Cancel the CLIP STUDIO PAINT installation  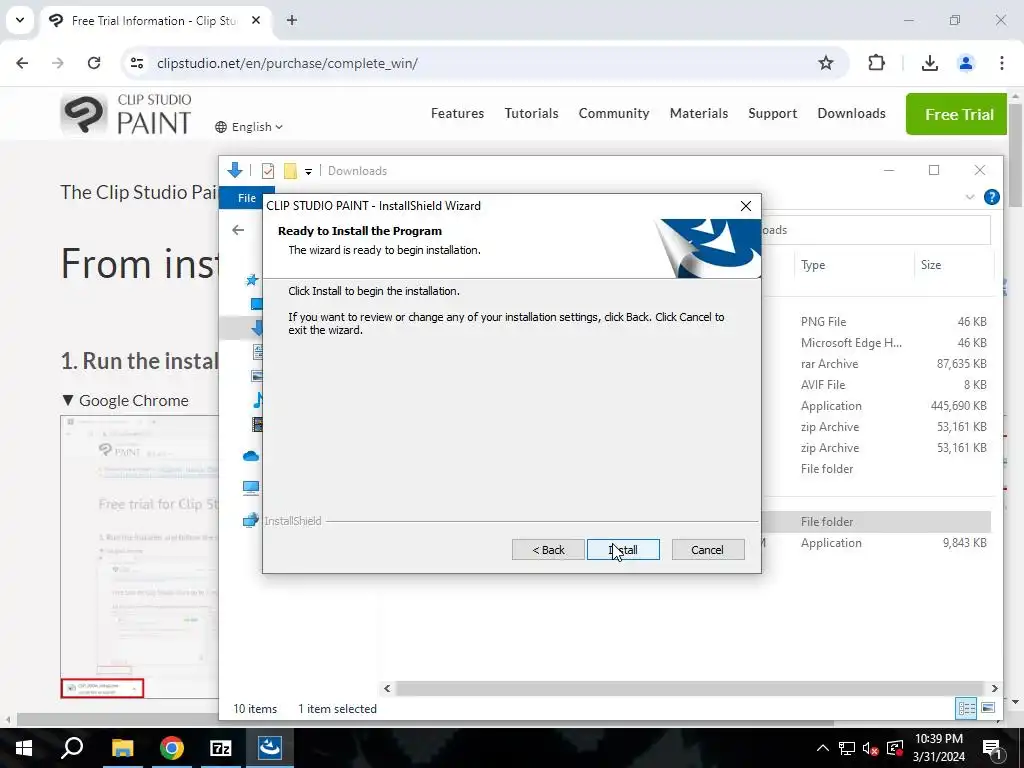pyautogui.click(x=708, y=550)
